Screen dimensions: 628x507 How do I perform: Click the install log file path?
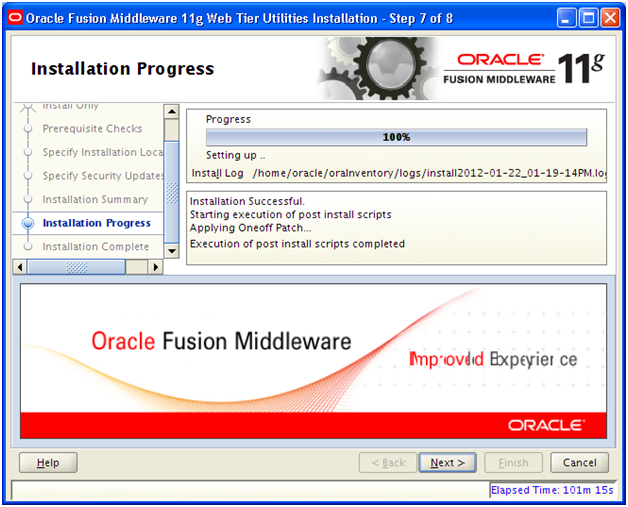pos(429,173)
